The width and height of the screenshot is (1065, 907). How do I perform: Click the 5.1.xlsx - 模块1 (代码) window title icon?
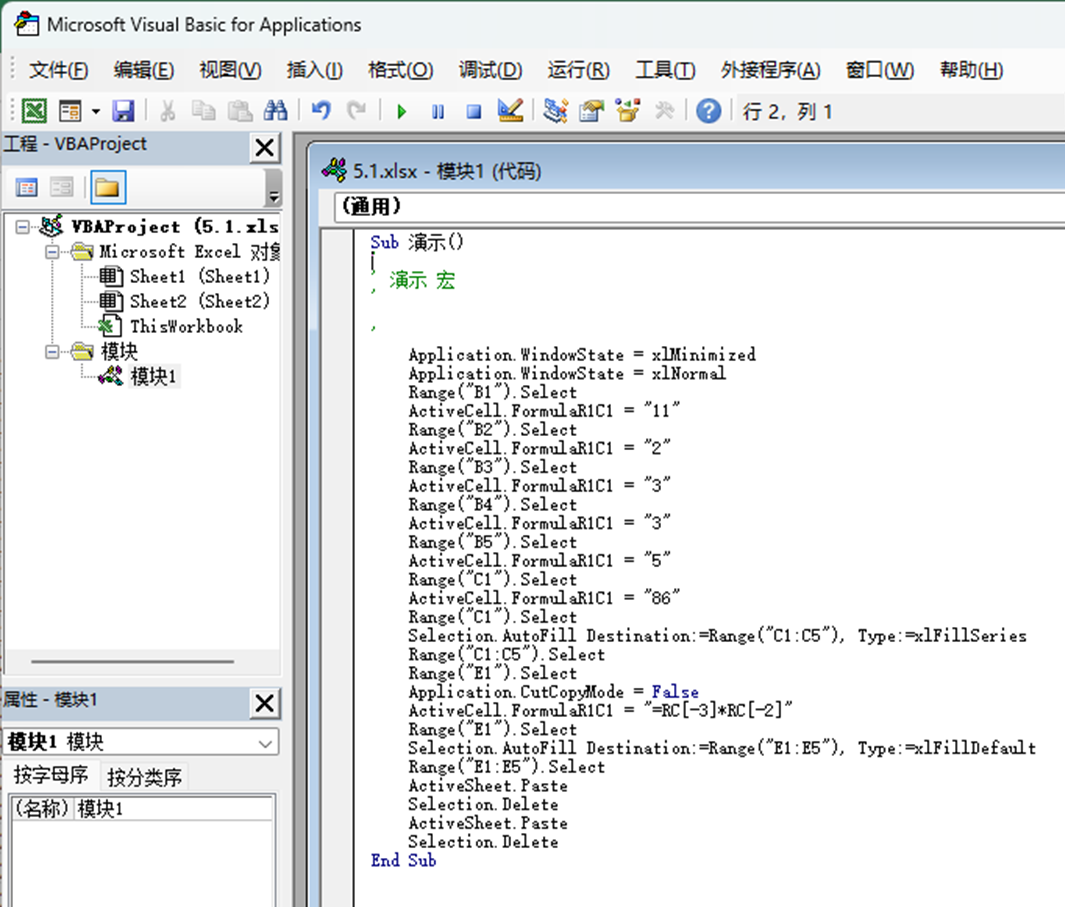click(x=333, y=170)
